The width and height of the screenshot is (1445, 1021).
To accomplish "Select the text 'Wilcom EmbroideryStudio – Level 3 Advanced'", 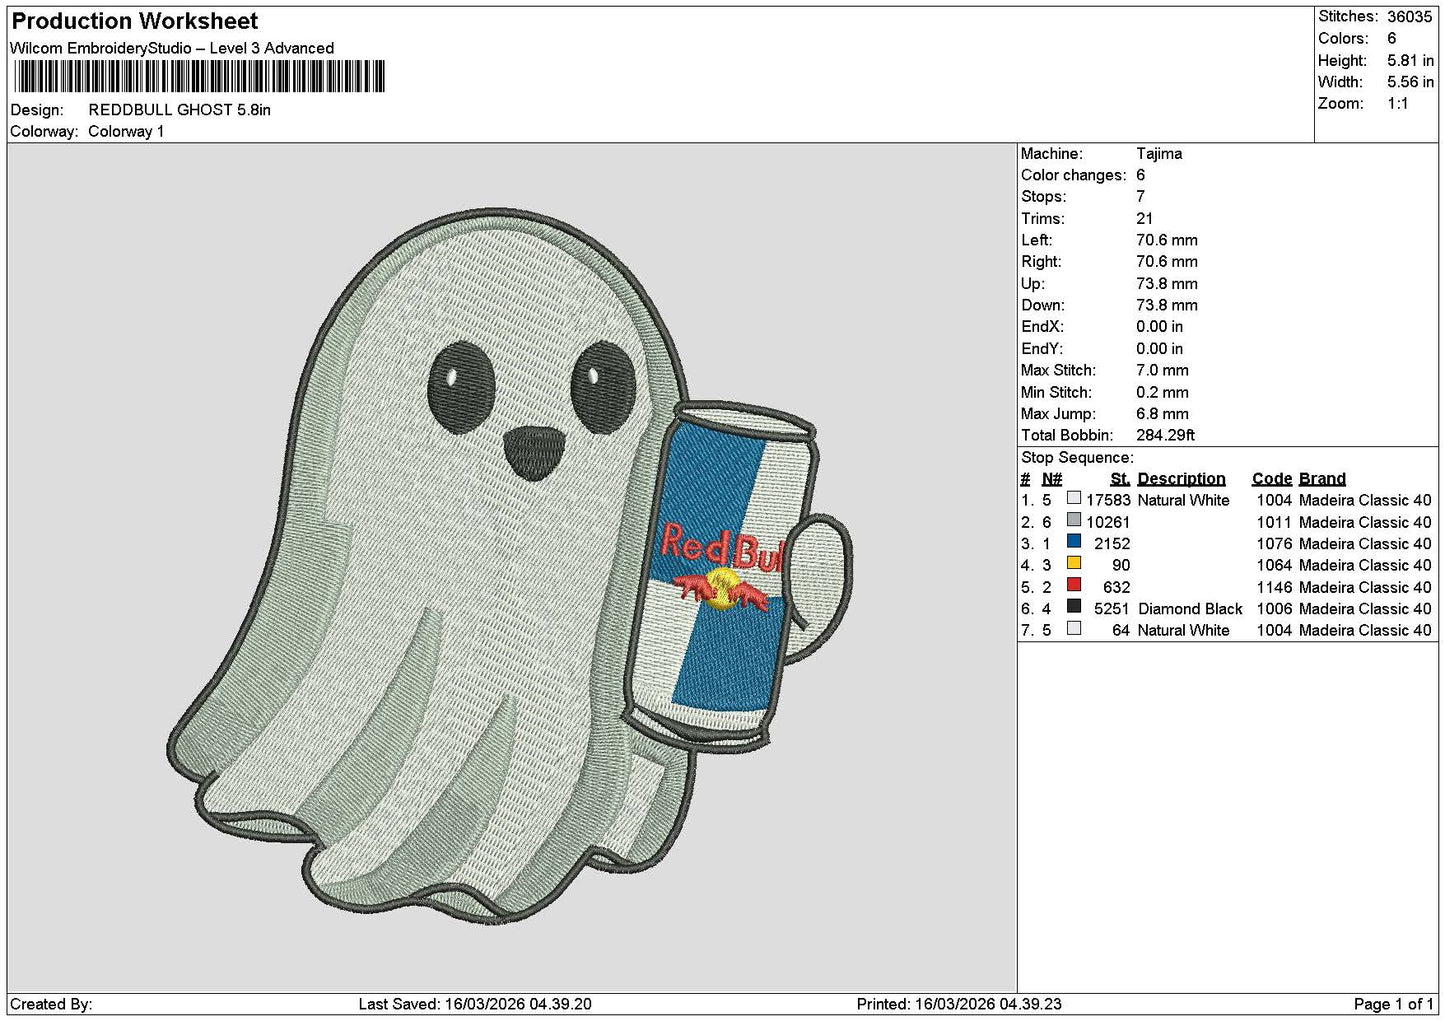I will pos(172,48).
